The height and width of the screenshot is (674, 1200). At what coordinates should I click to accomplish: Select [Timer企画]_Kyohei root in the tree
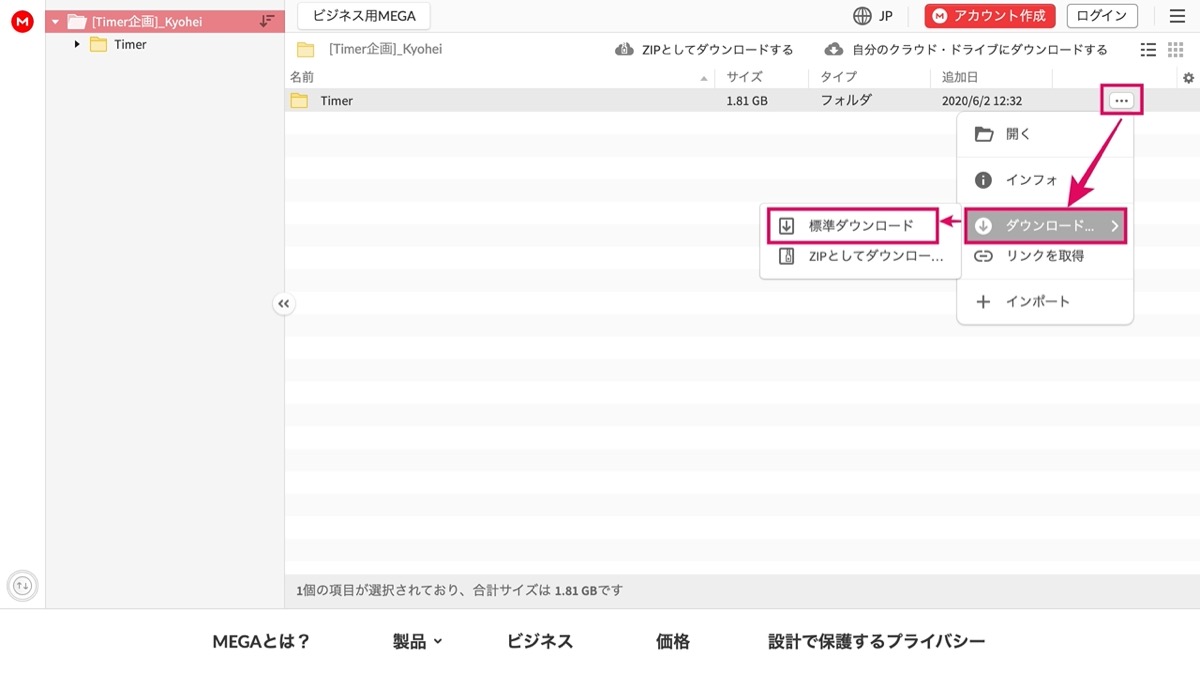(x=147, y=22)
